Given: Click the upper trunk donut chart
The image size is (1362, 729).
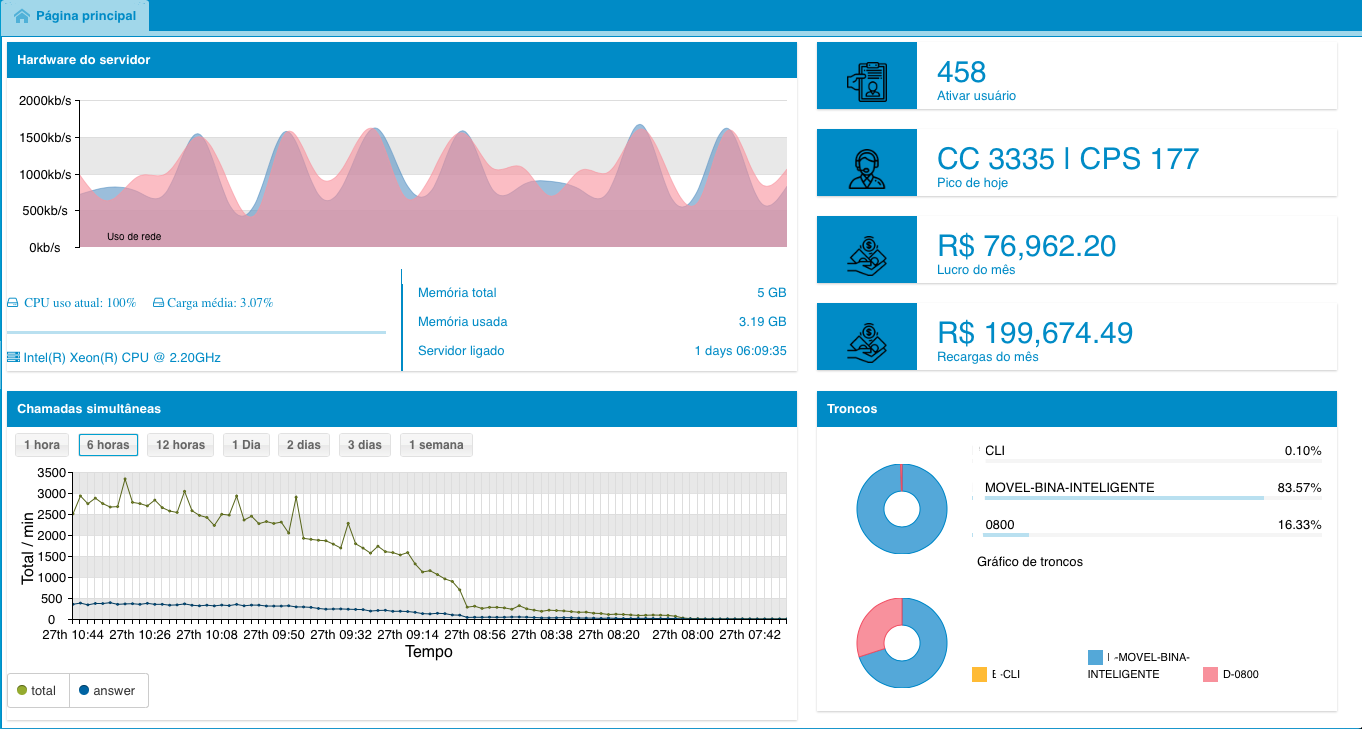Looking at the screenshot, I should tap(902, 509).
